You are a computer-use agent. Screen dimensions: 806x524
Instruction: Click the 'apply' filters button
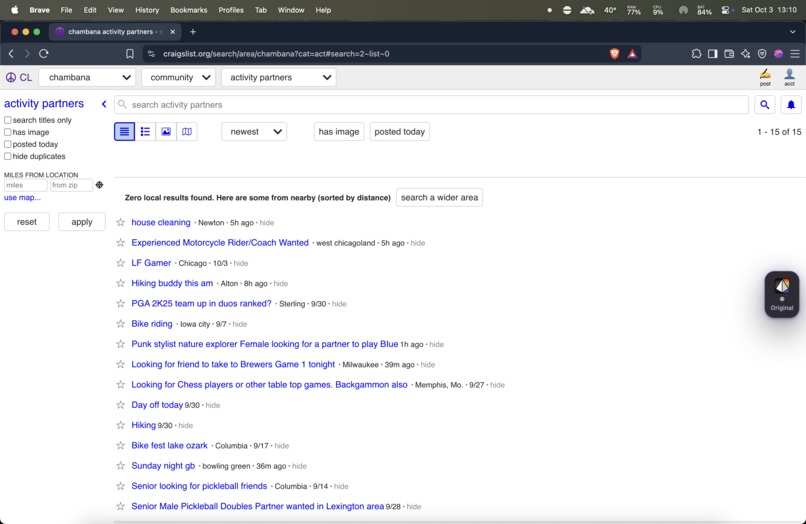[x=82, y=222]
